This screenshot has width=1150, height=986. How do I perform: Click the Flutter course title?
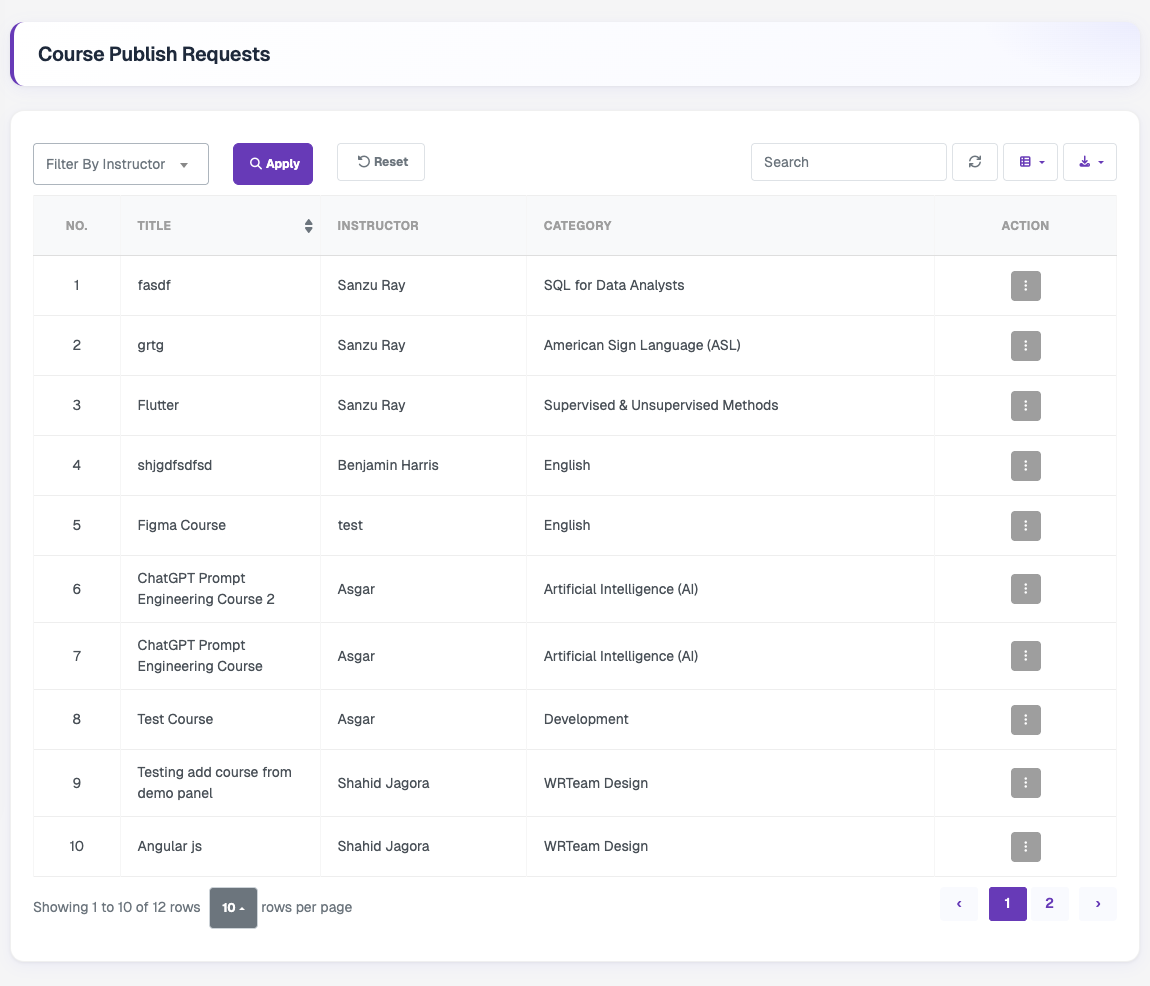coord(158,405)
